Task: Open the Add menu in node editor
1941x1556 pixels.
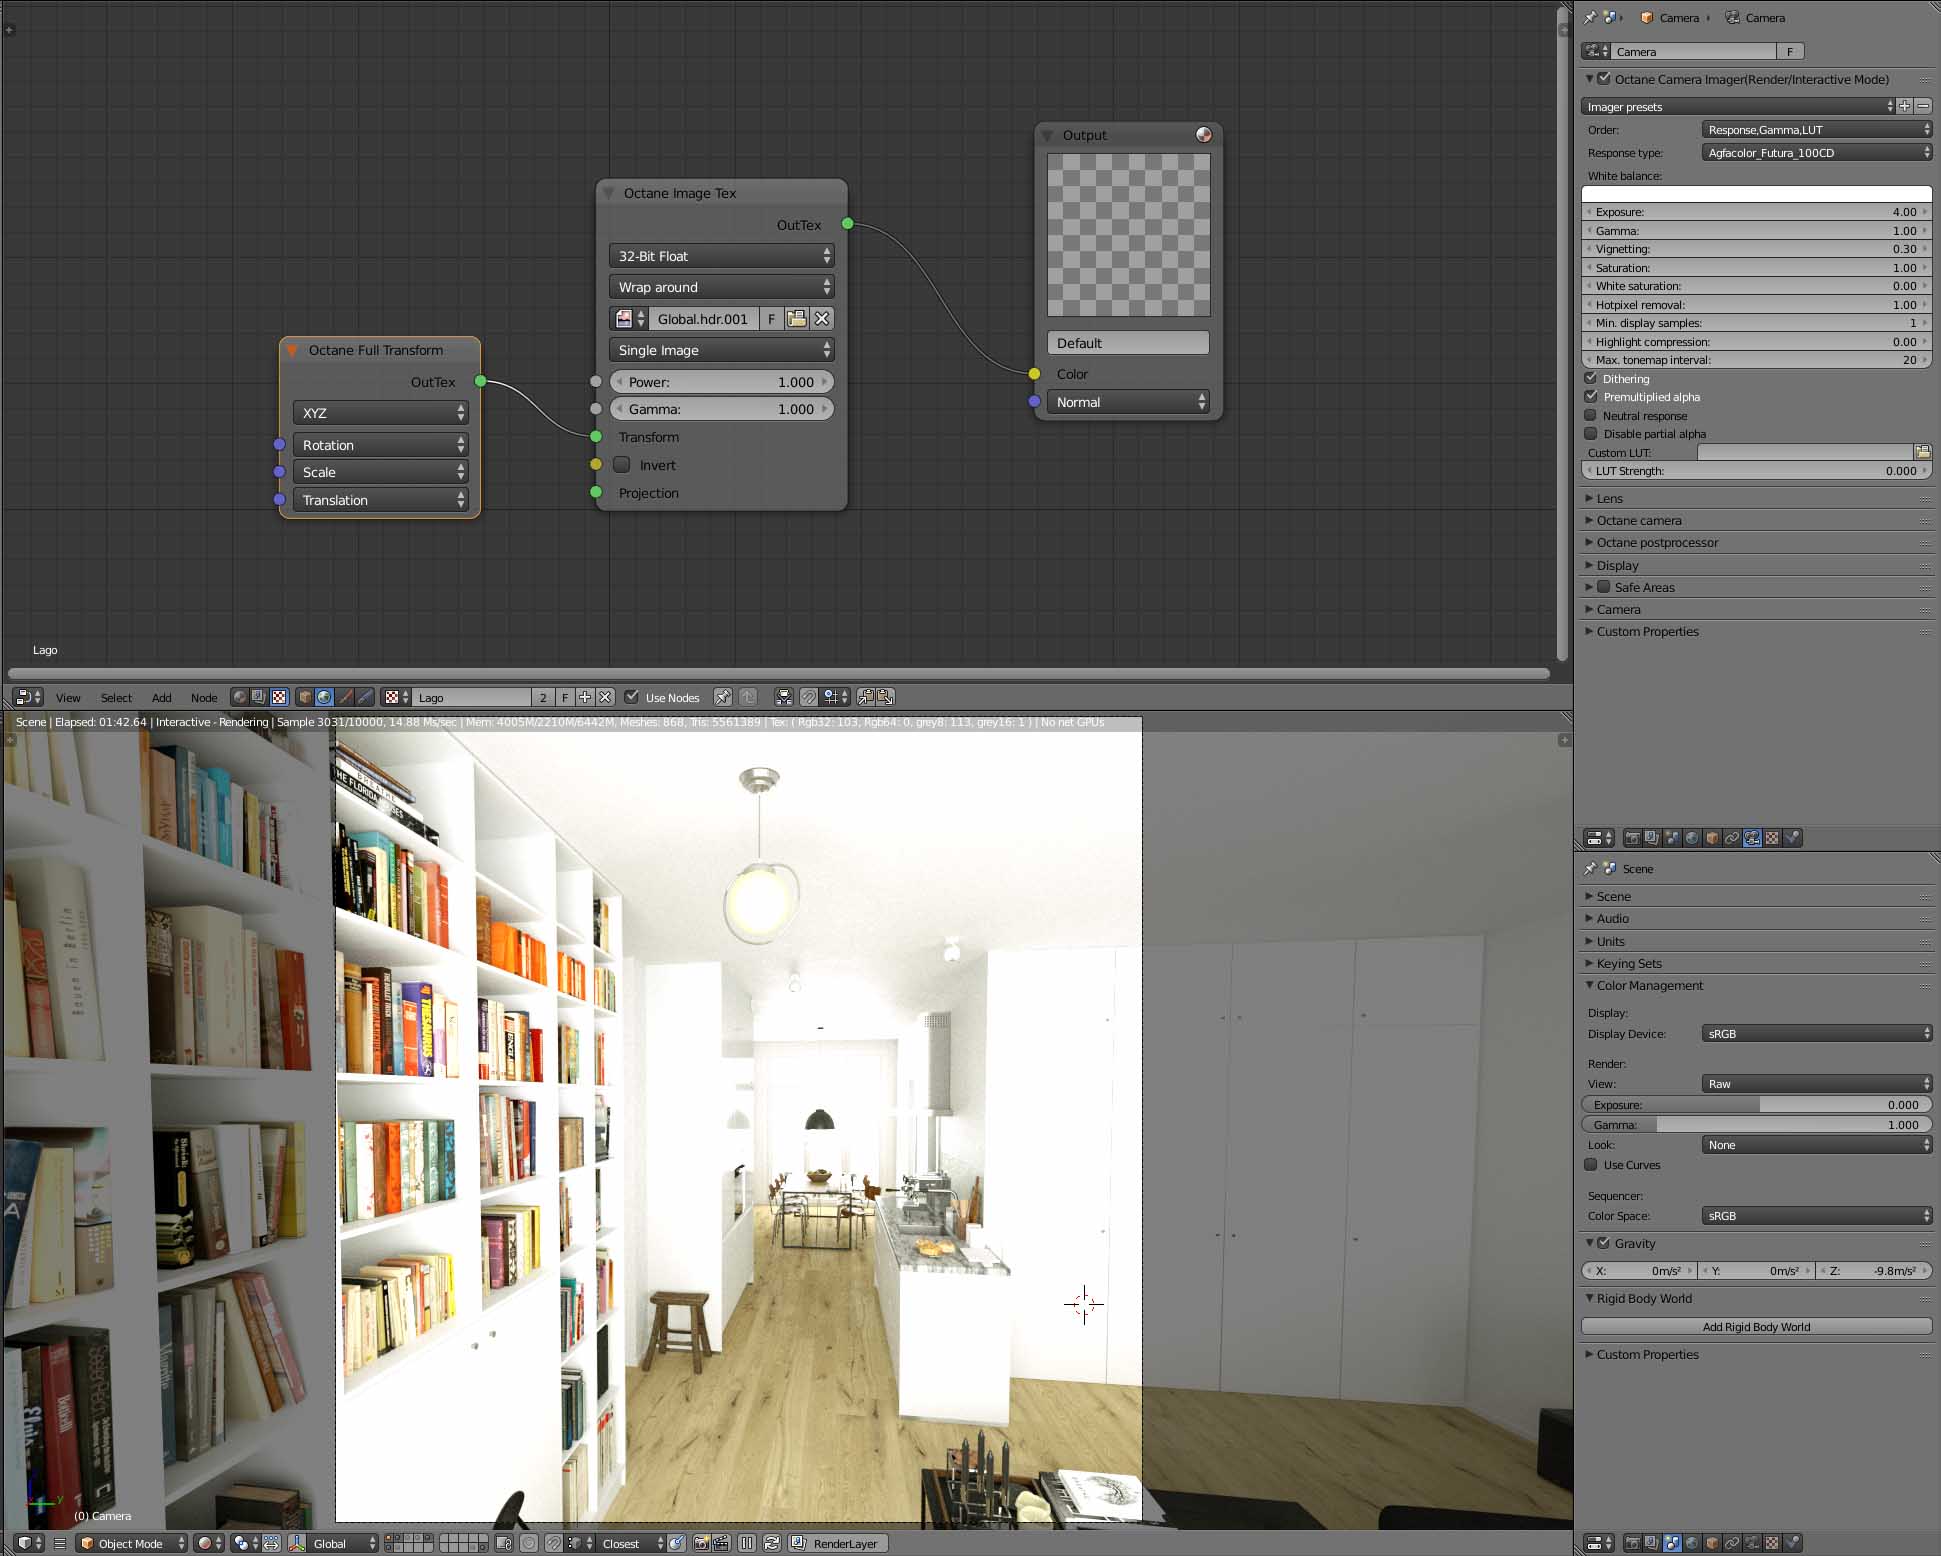Action: [161, 698]
